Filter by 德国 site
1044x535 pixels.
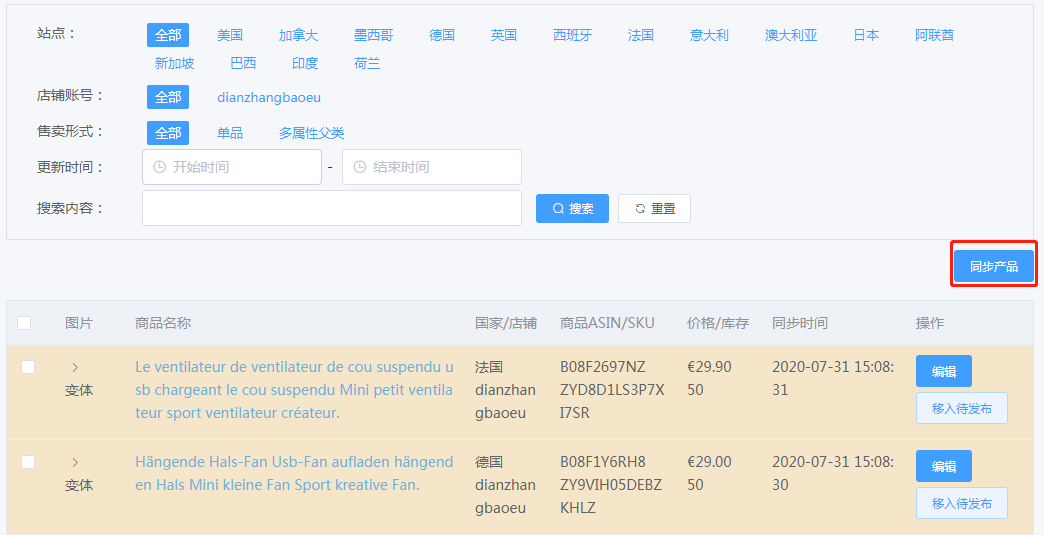pyautogui.click(x=442, y=35)
